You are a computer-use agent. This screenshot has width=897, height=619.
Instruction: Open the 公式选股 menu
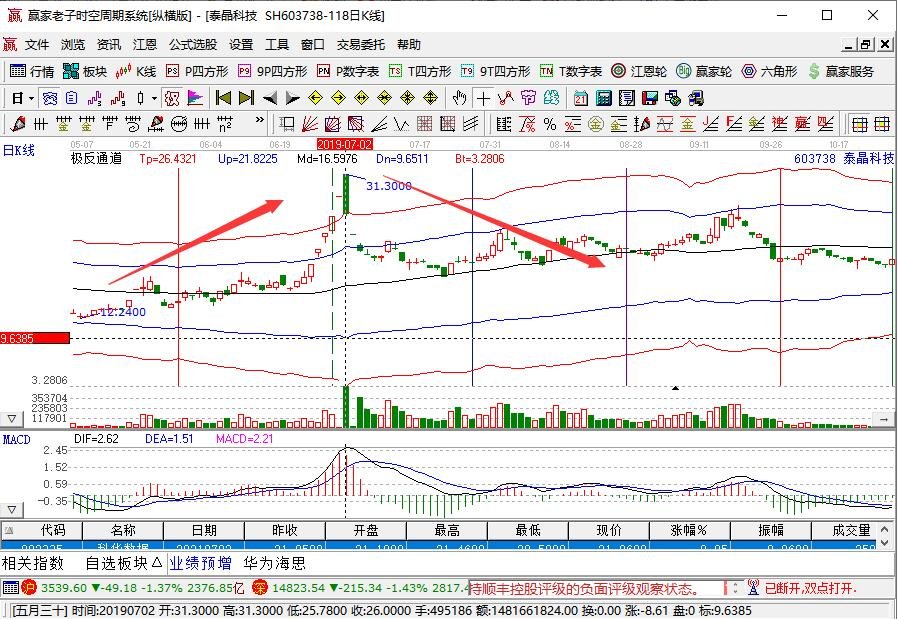coord(193,45)
